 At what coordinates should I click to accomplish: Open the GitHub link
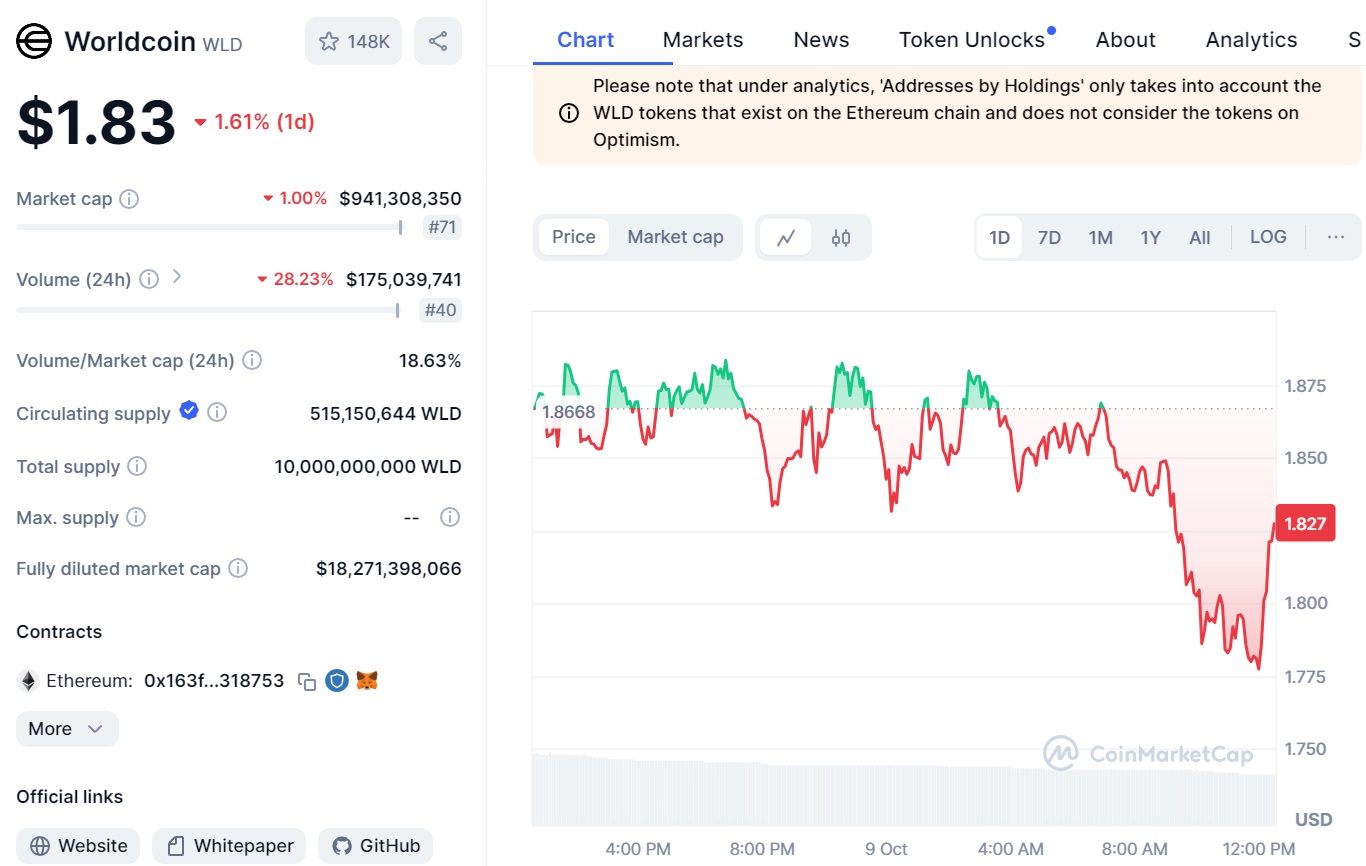click(x=375, y=846)
